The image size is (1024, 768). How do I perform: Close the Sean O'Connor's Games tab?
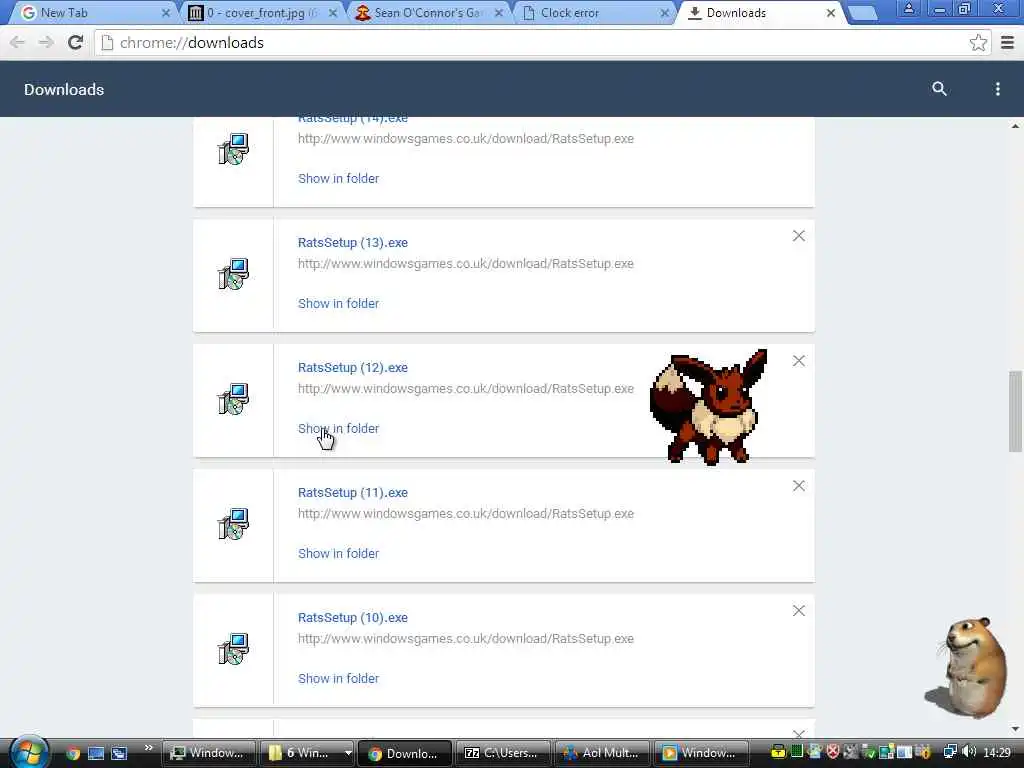coord(499,13)
